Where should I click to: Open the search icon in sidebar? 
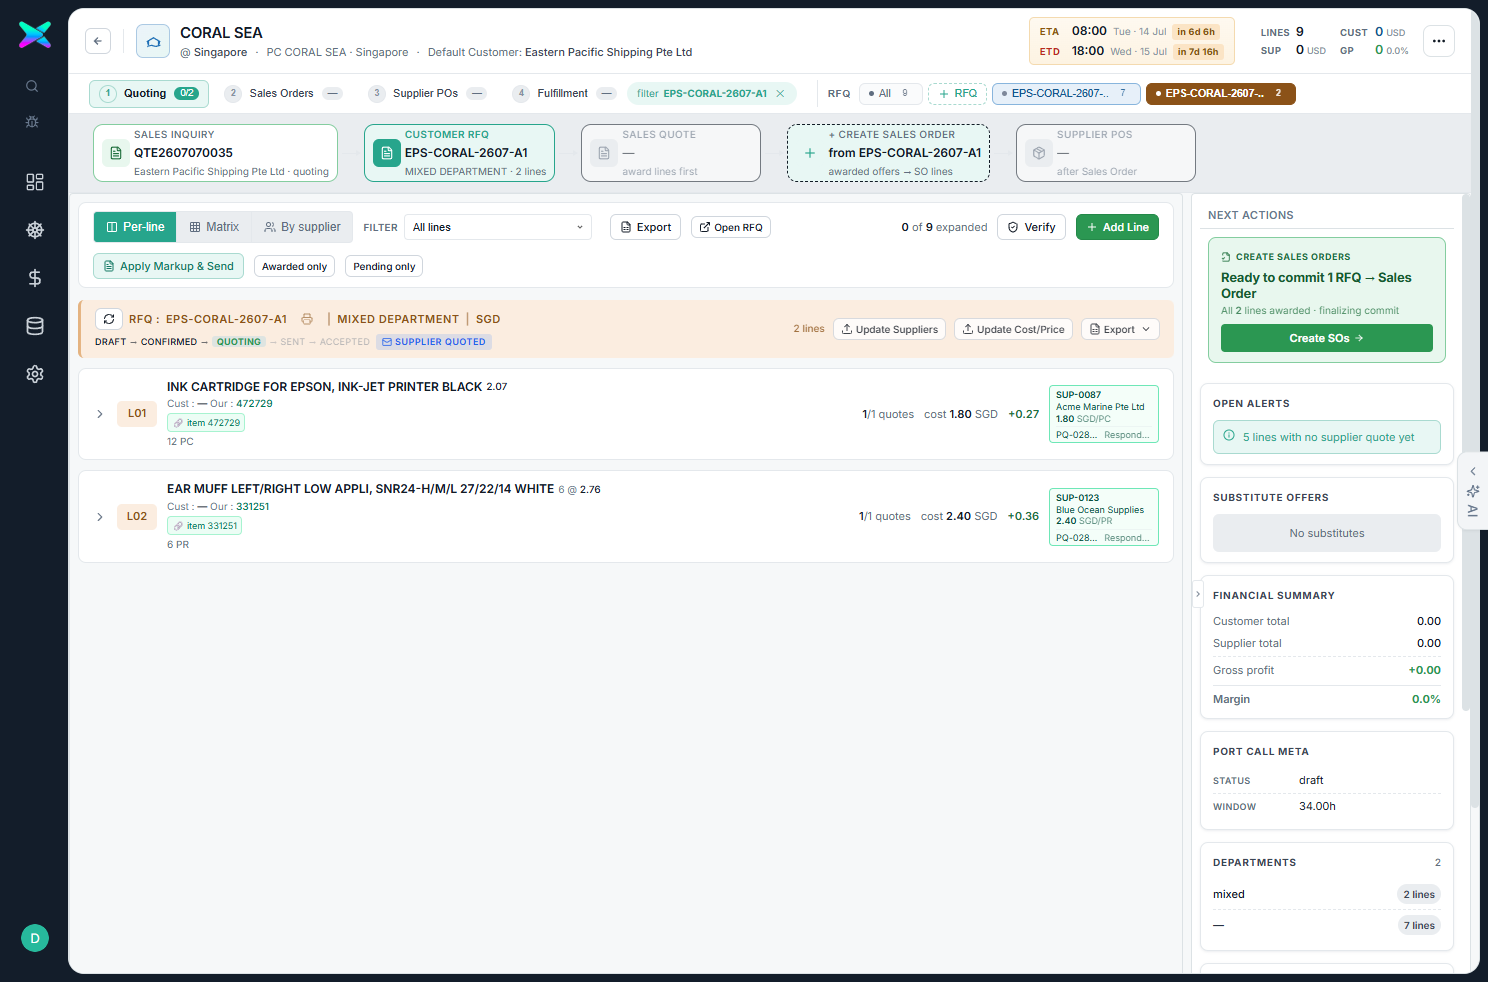click(32, 86)
